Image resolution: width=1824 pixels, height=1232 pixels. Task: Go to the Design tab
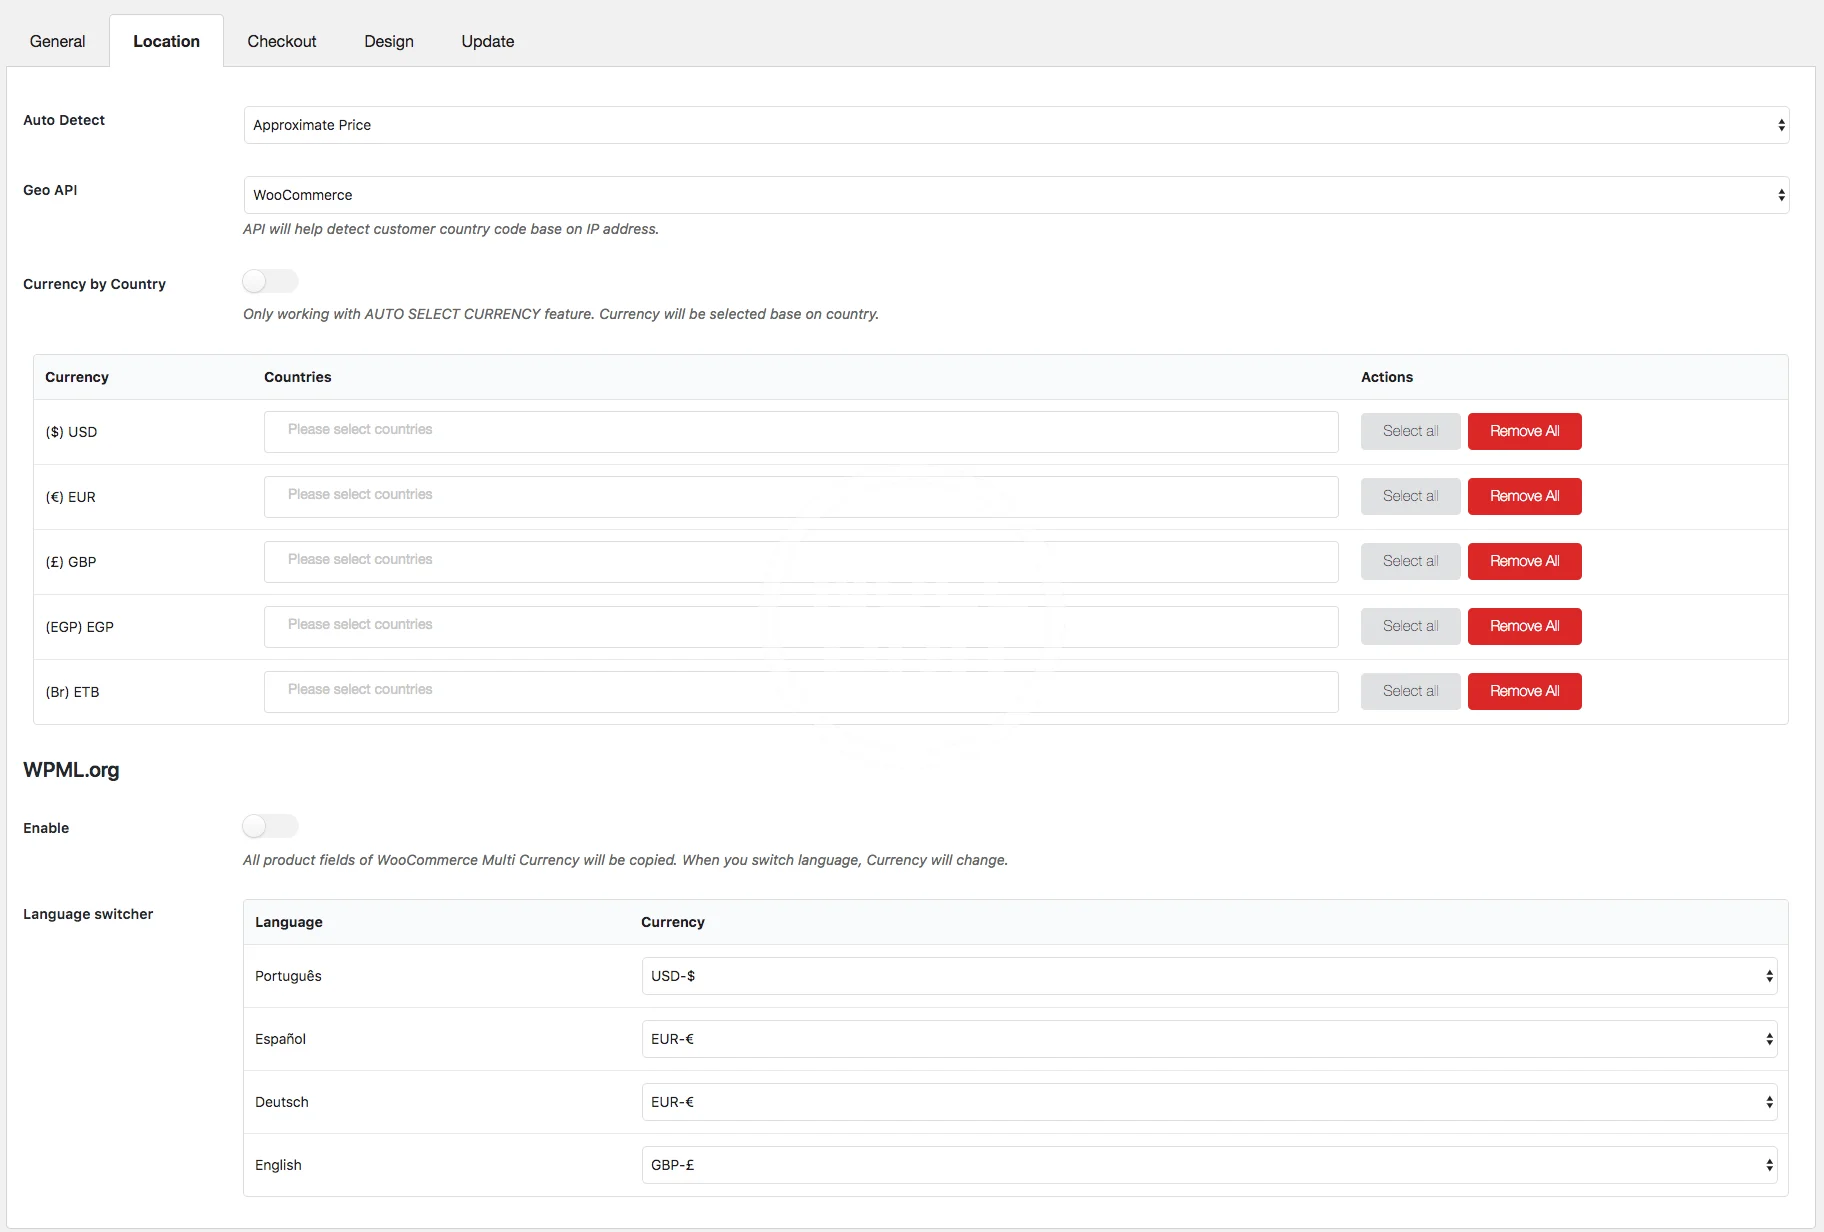[x=388, y=41]
